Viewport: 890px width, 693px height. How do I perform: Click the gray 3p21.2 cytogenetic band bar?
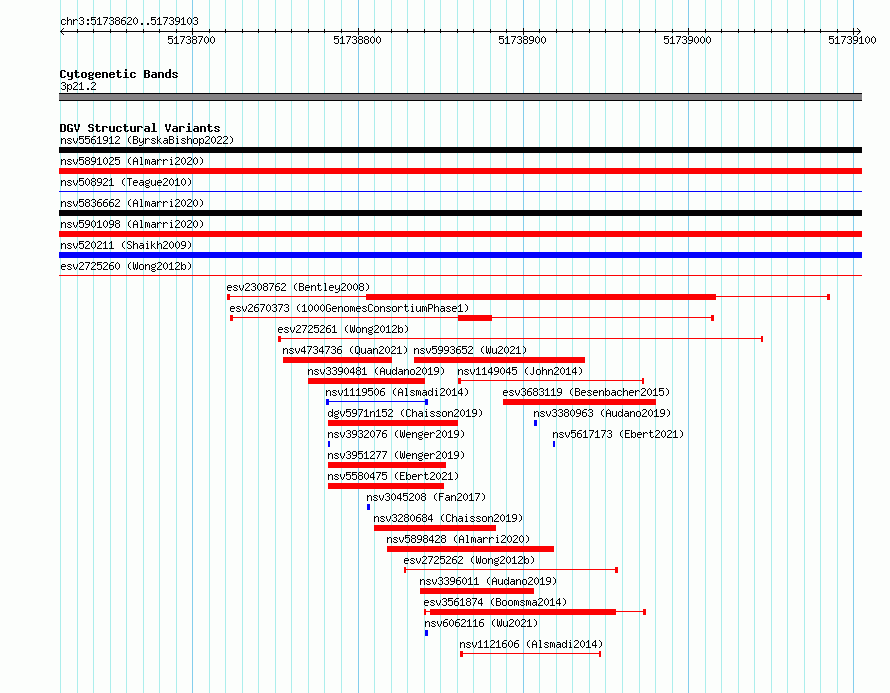pos(460,97)
